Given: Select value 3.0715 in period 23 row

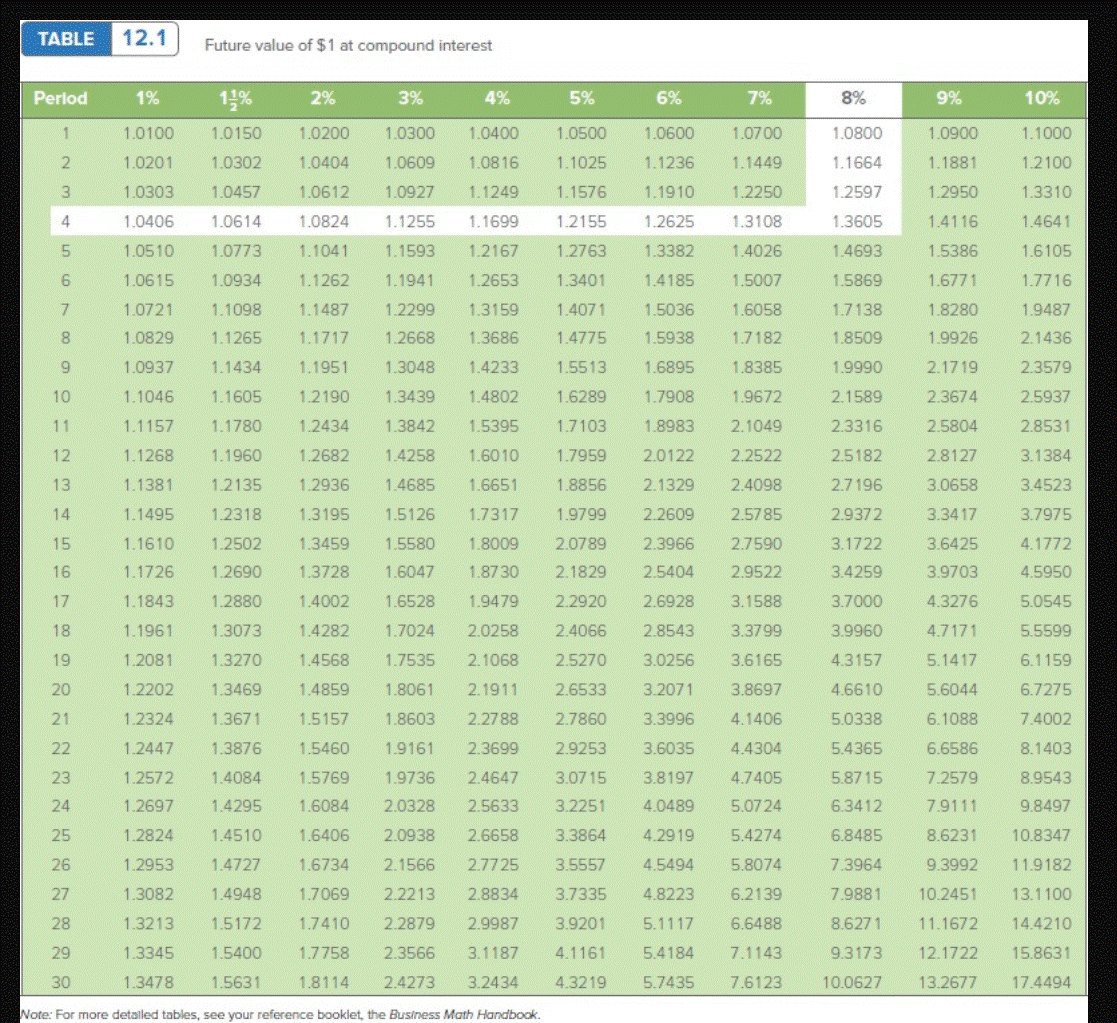Looking at the screenshot, I should coord(581,777).
